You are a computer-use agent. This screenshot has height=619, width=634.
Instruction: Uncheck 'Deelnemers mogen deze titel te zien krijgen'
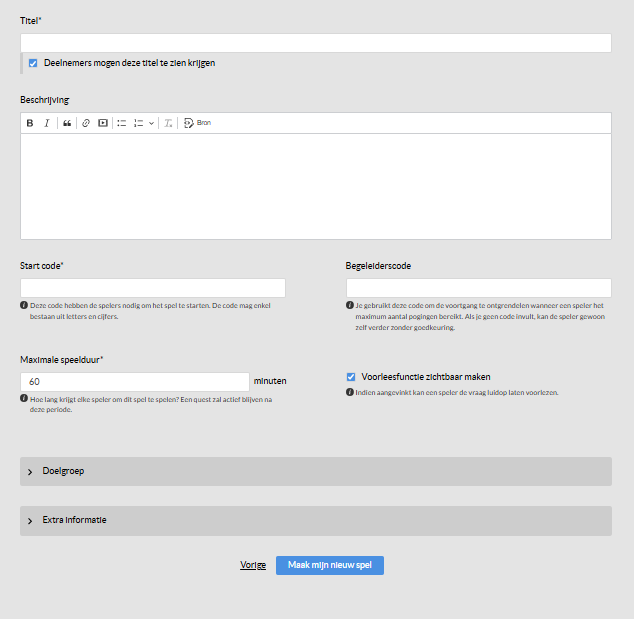(33, 63)
